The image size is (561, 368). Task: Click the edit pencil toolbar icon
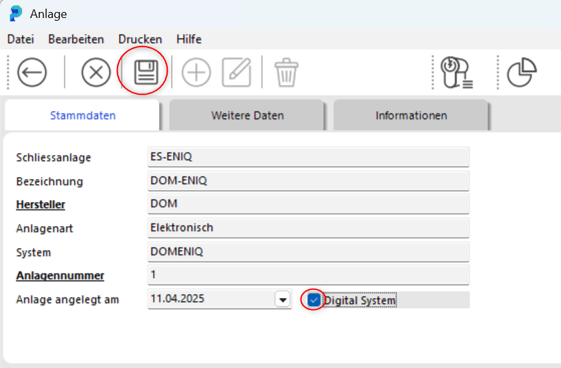[x=237, y=72]
